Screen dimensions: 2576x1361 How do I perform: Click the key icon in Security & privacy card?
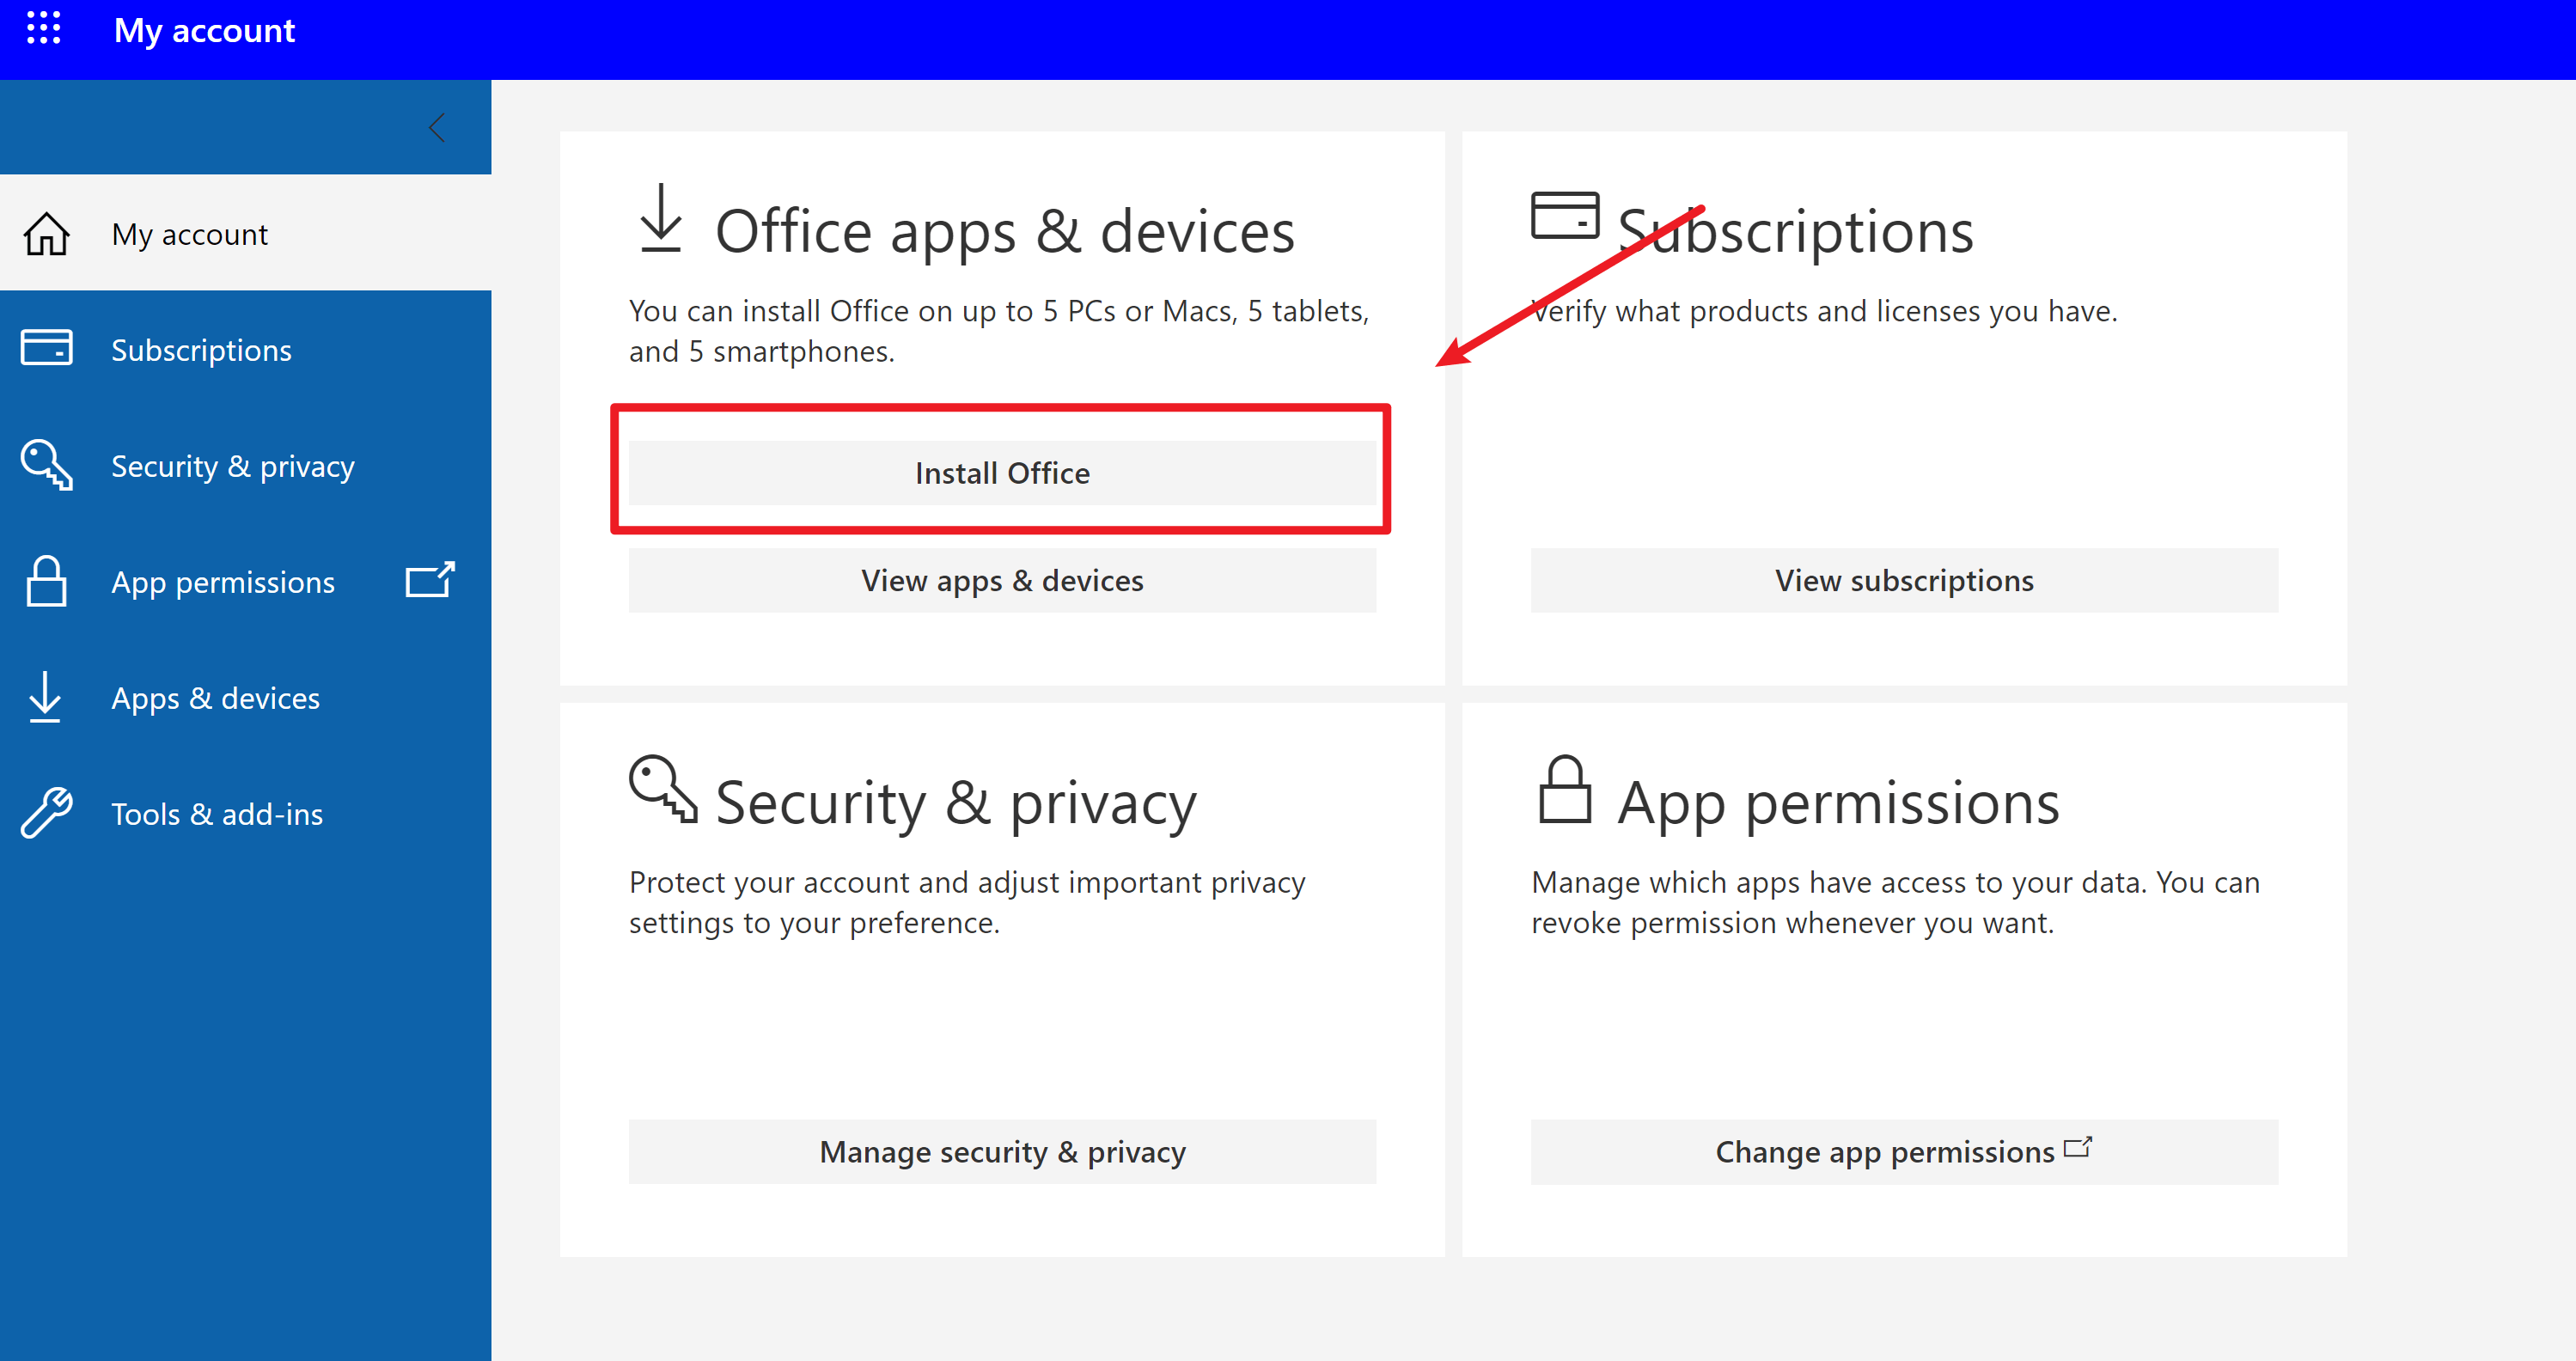point(662,788)
